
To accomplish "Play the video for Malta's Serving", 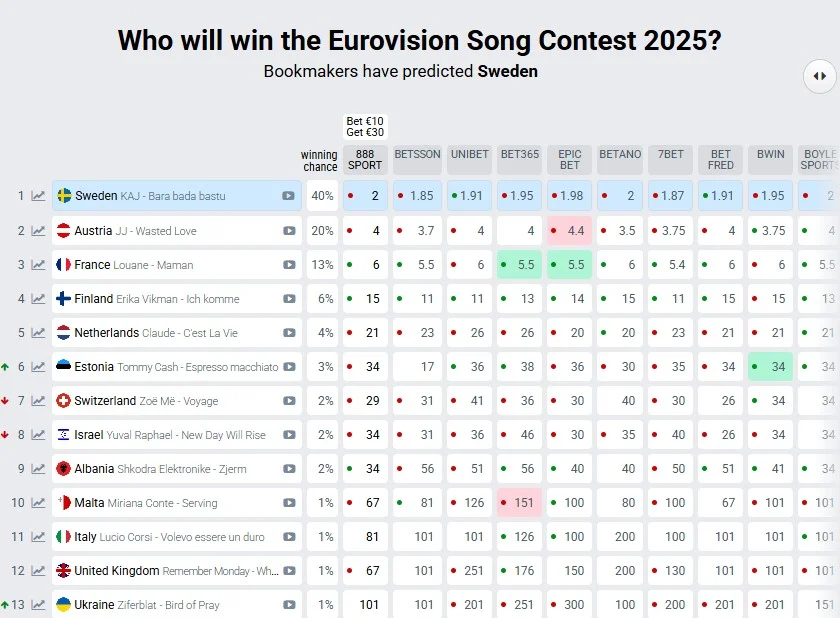I will click(288, 503).
